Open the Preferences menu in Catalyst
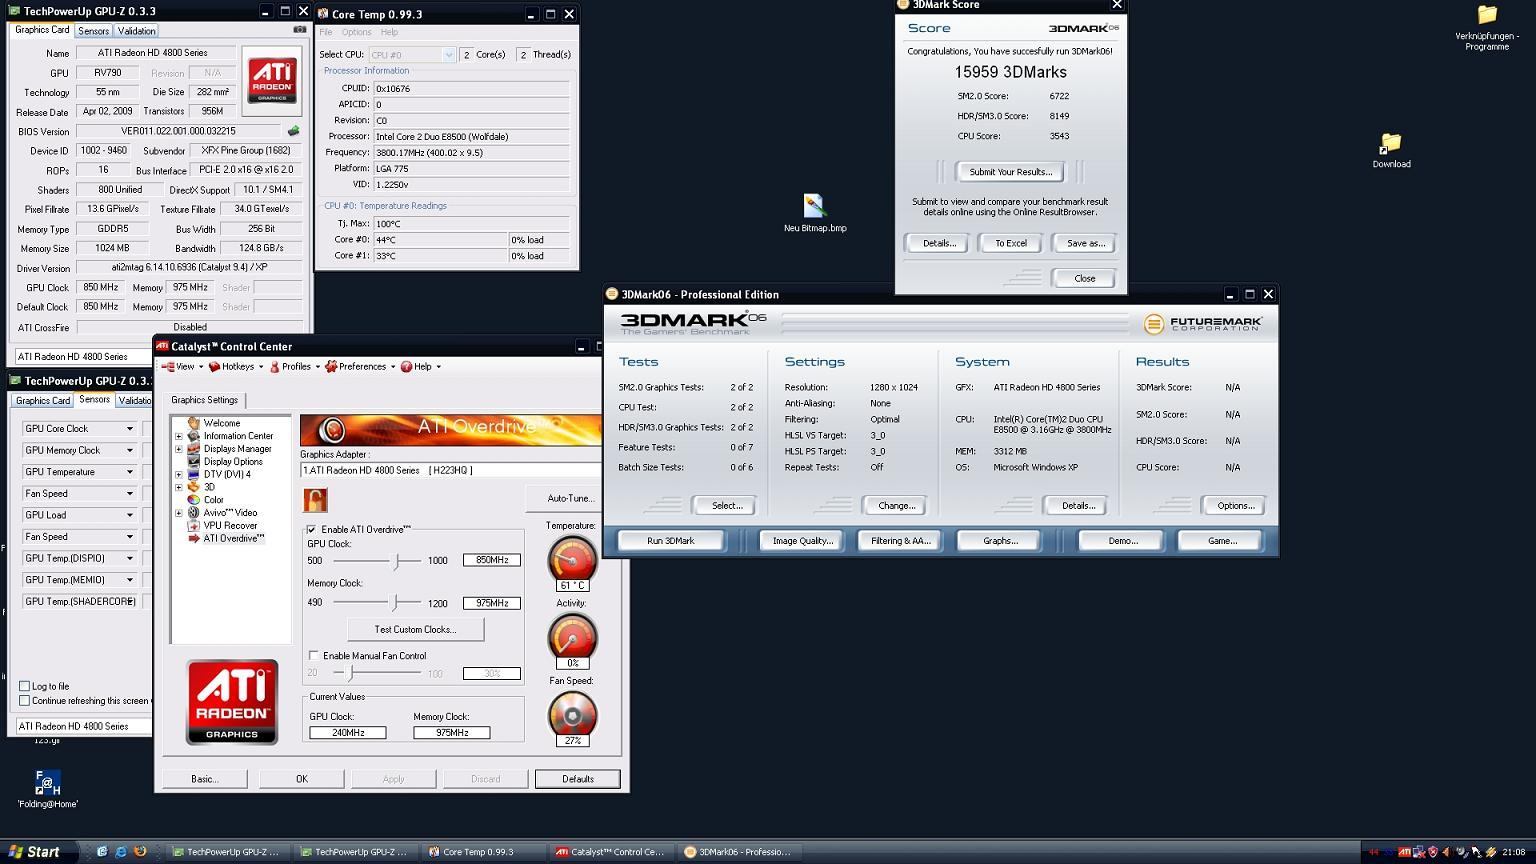1536x864 pixels. tap(360, 367)
